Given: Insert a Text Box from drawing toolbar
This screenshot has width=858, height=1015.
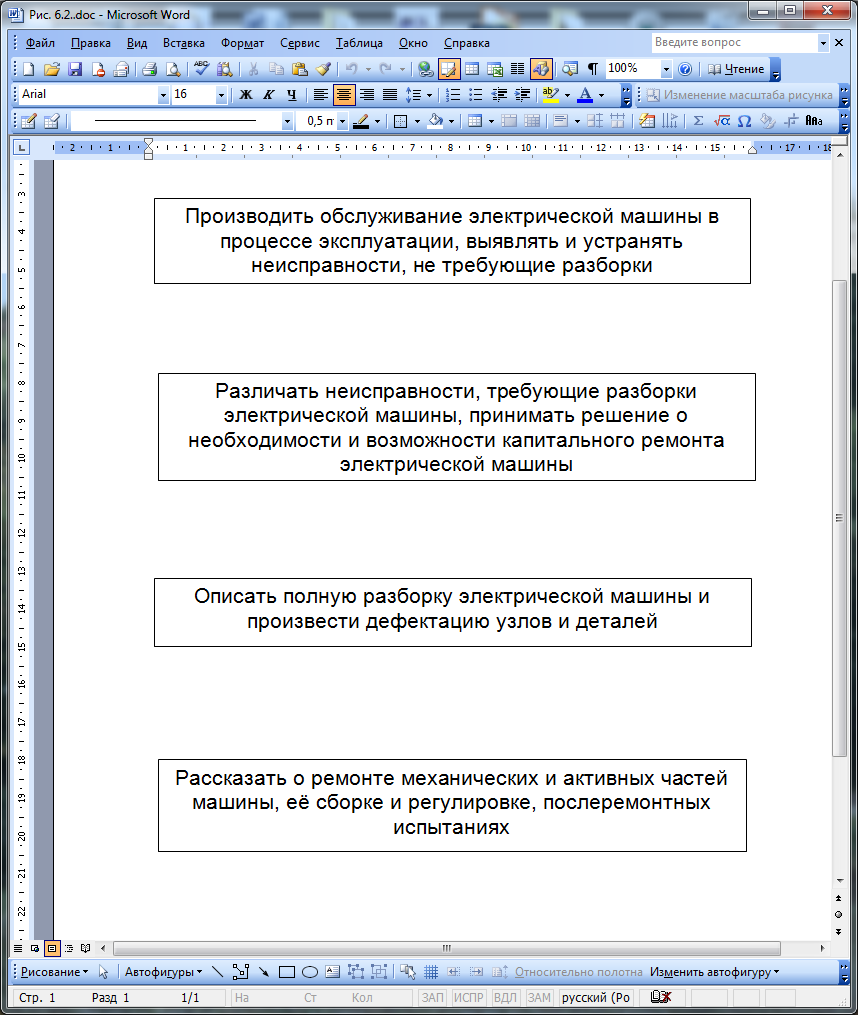Looking at the screenshot, I should pos(332,972).
